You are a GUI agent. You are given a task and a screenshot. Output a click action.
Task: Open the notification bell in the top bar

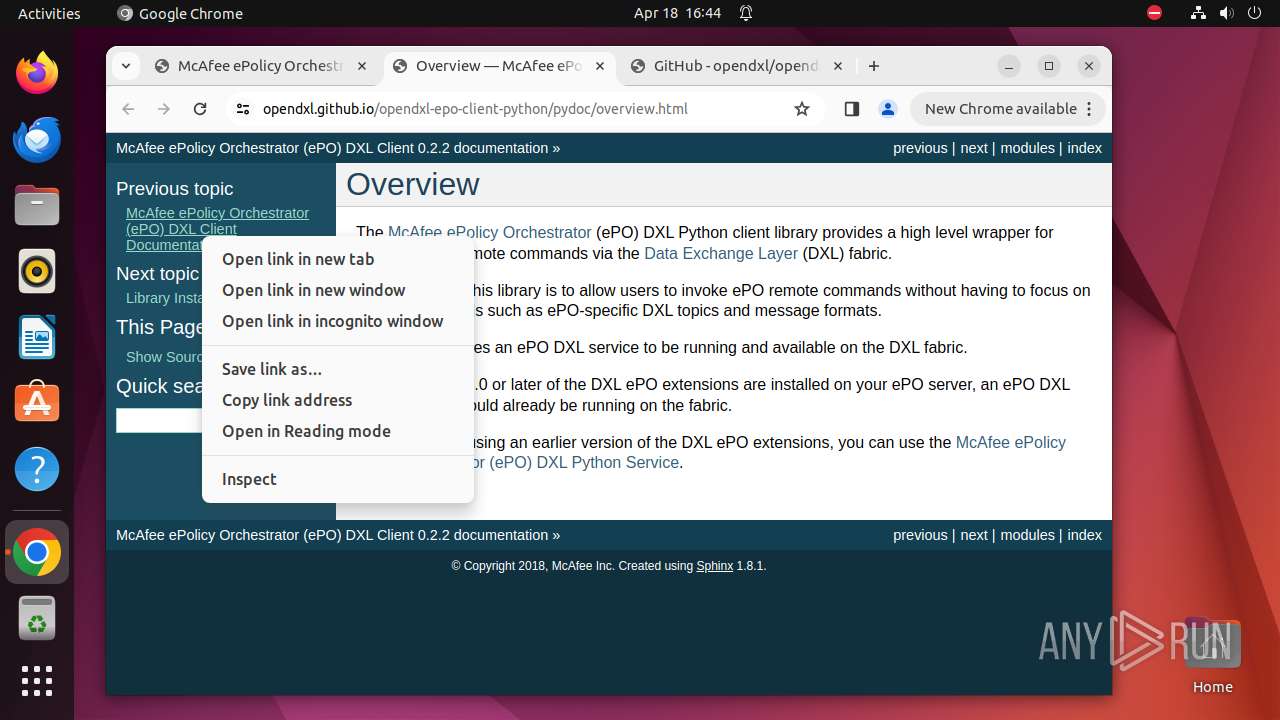pos(746,13)
